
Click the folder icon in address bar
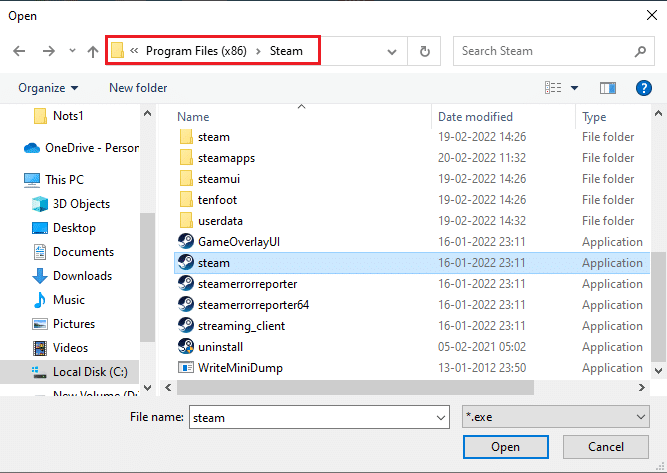(117, 51)
